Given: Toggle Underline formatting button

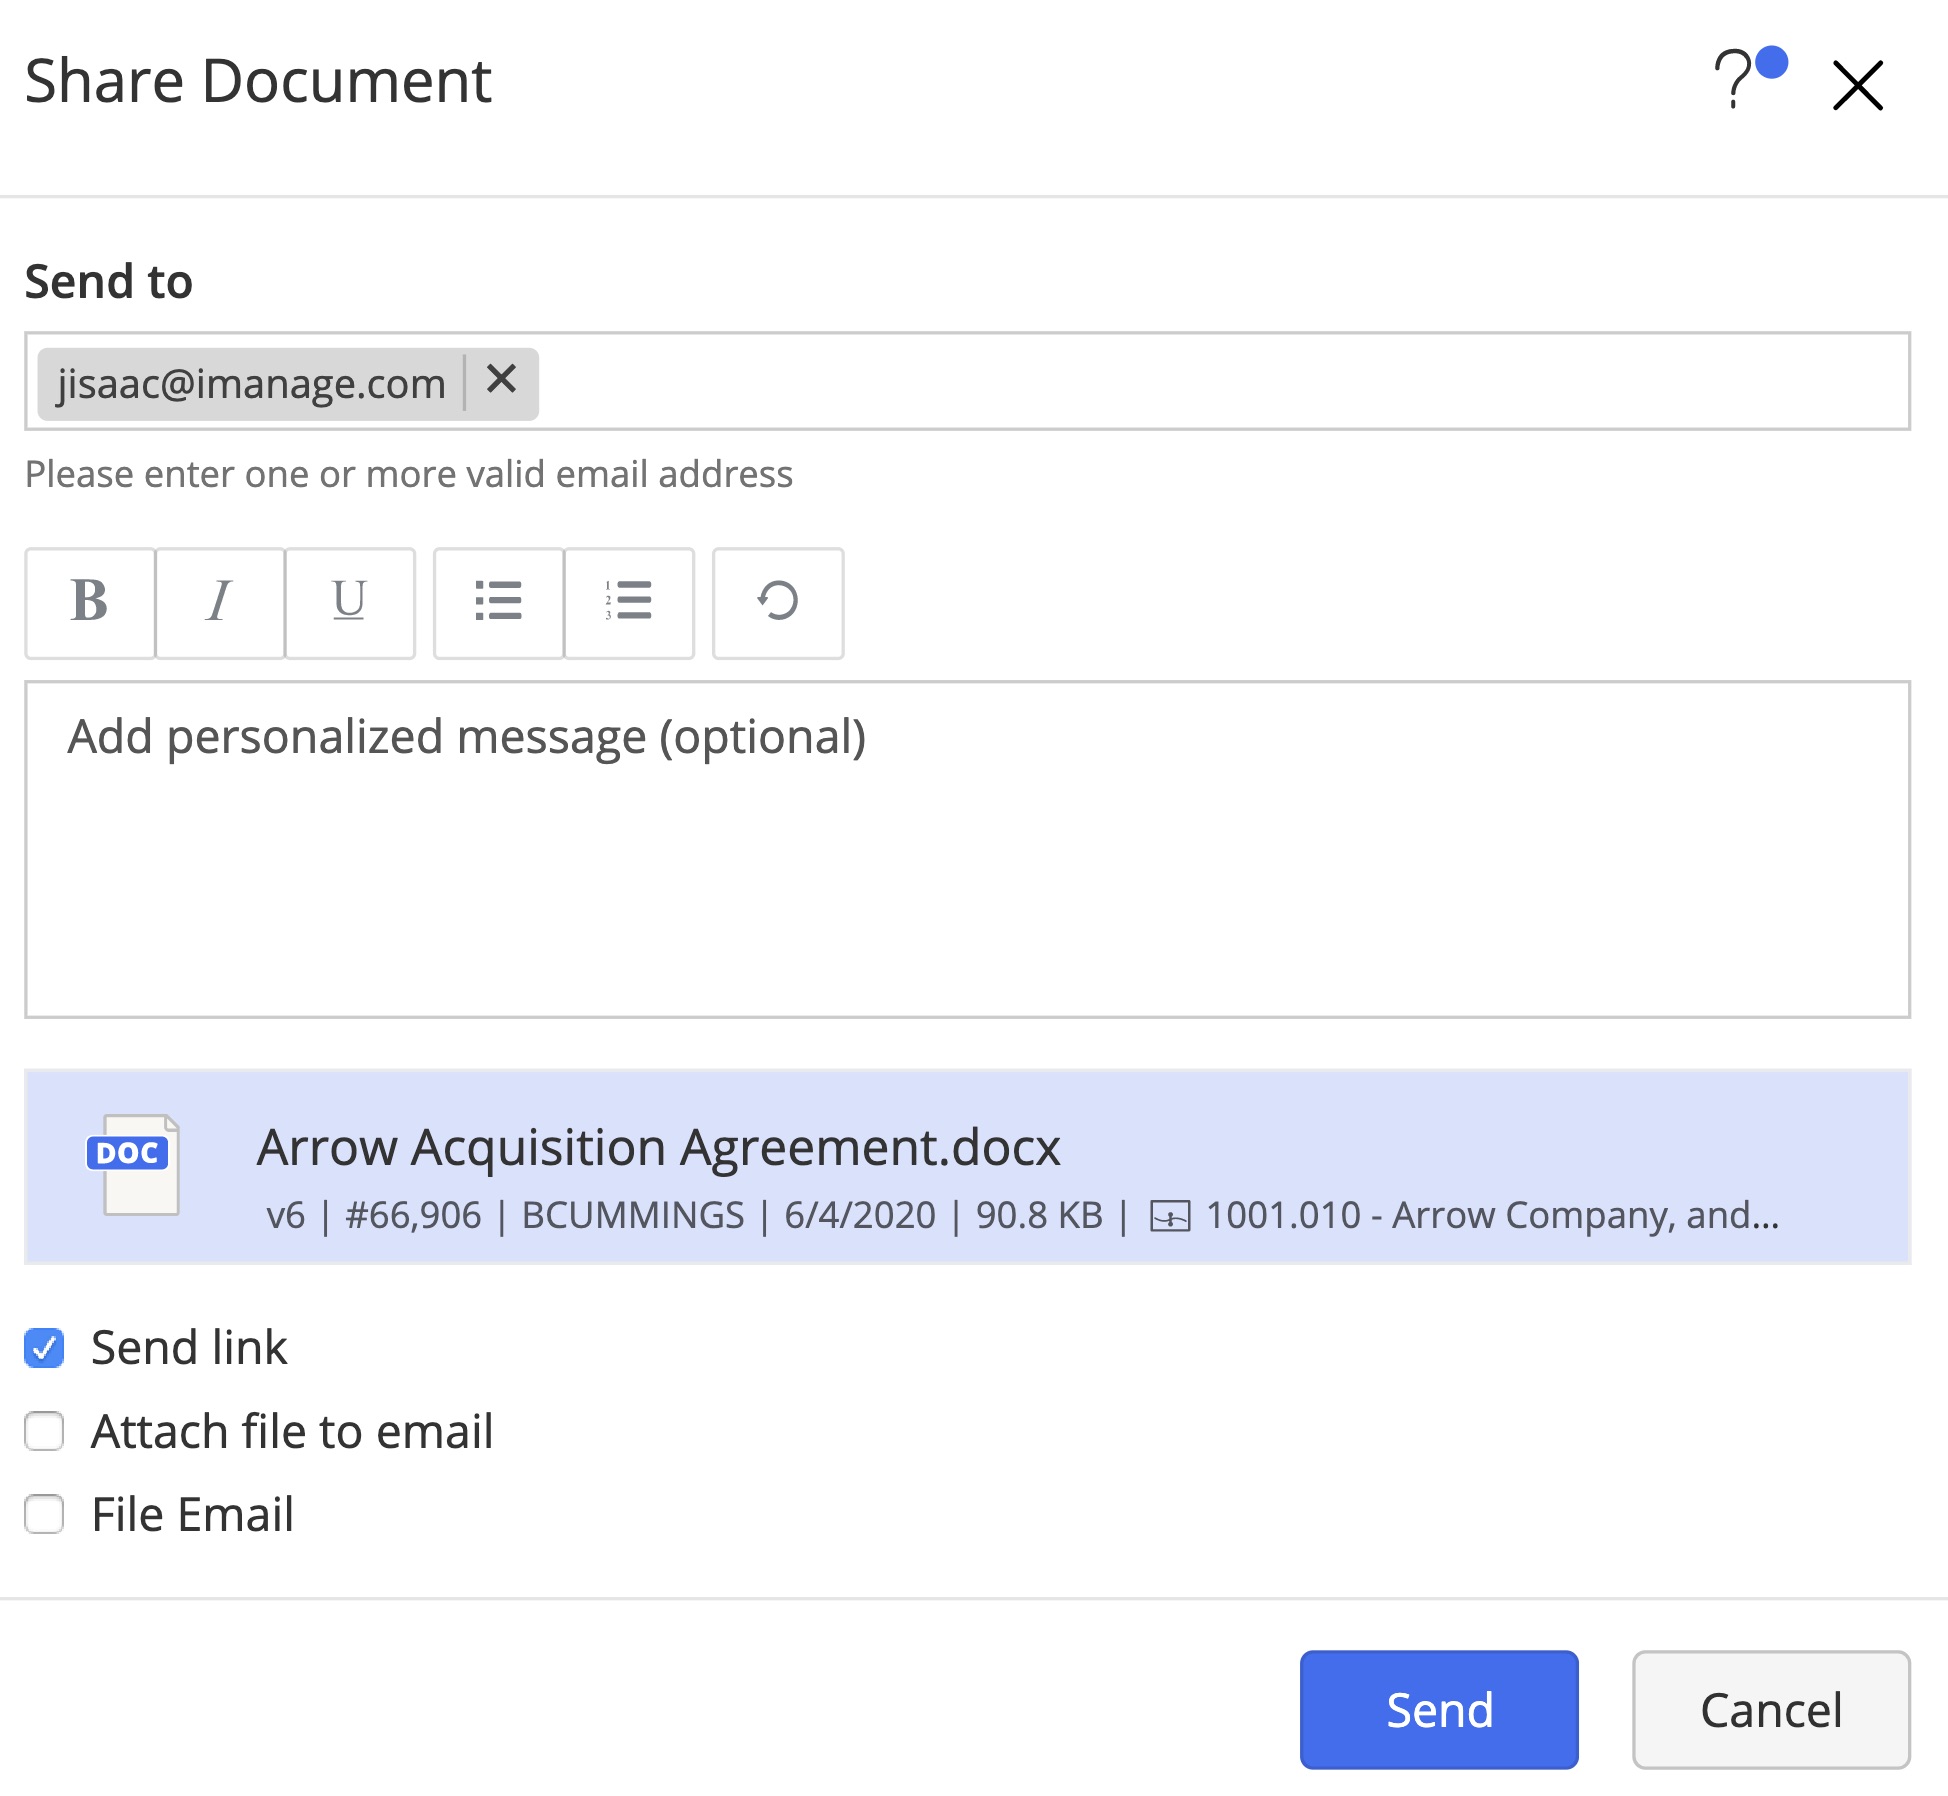Looking at the screenshot, I should click(x=349, y=603).
